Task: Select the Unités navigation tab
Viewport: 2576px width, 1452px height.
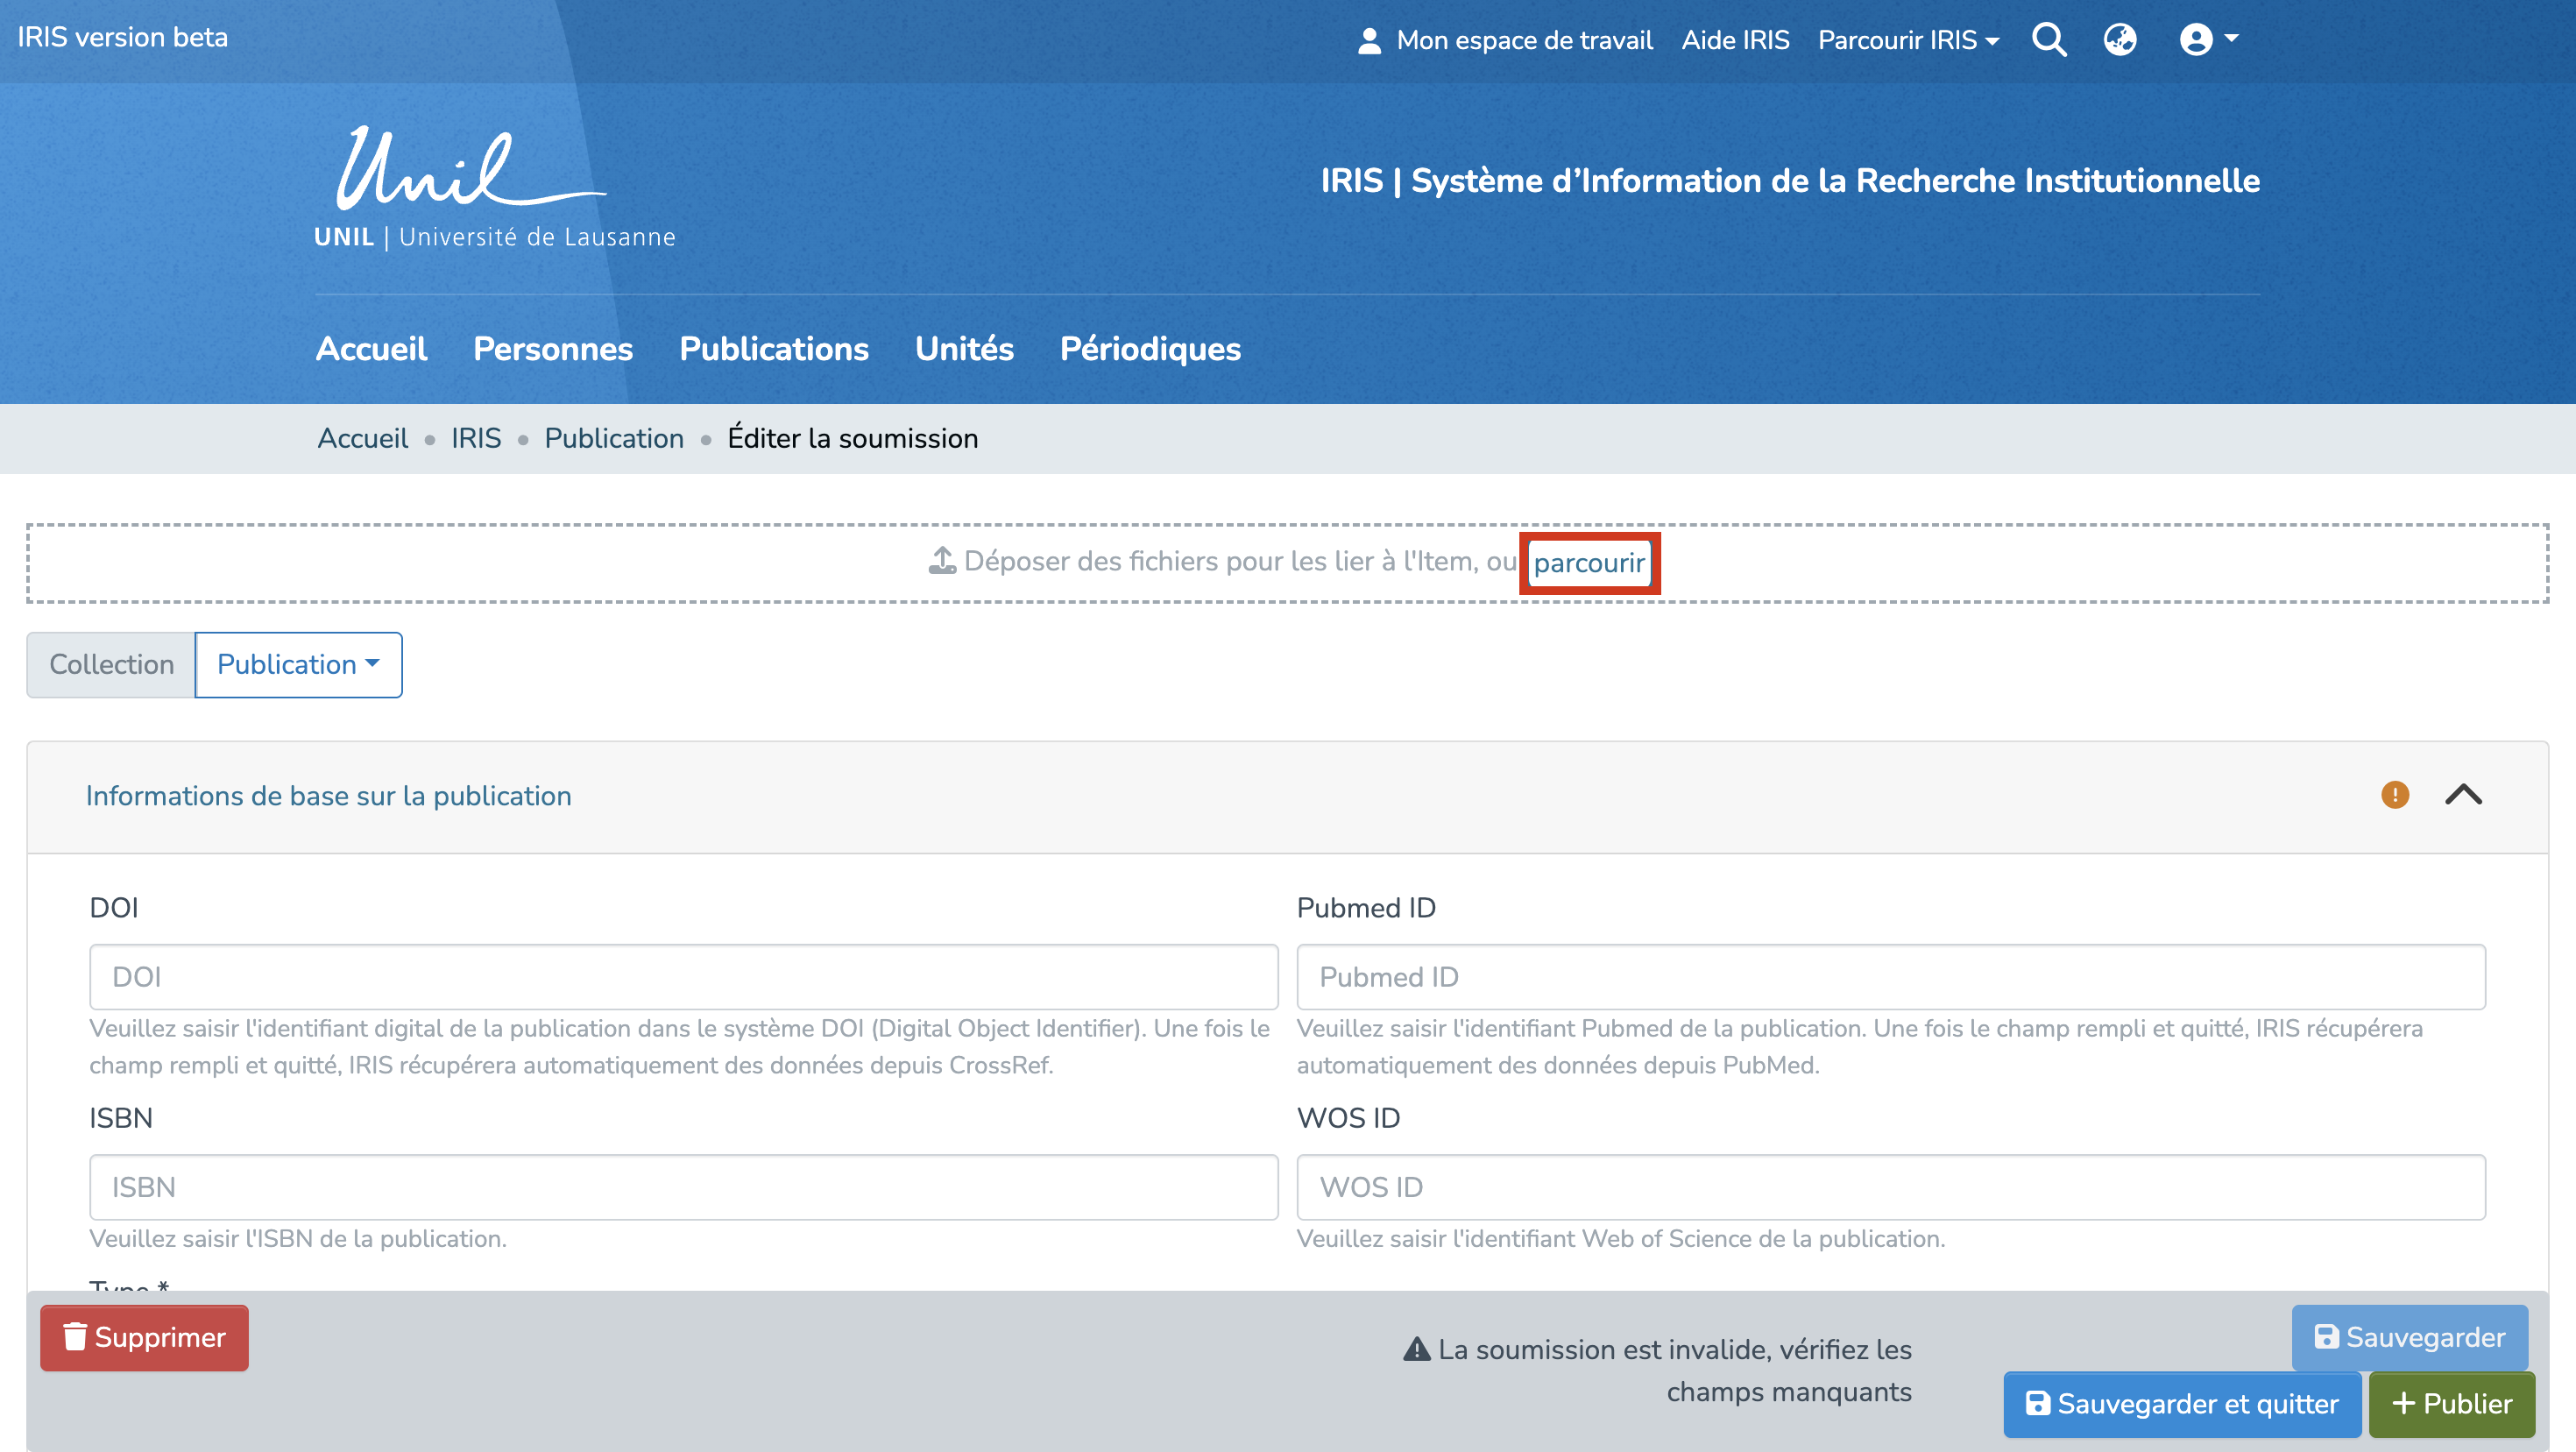Action: [x=963, y=349]
